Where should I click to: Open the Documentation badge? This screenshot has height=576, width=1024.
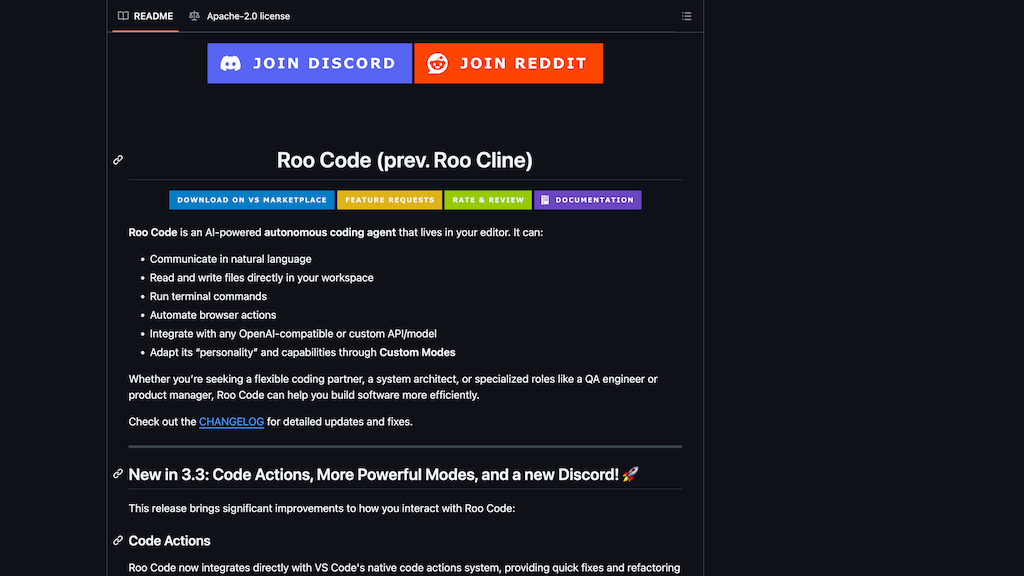pos(588,200)
